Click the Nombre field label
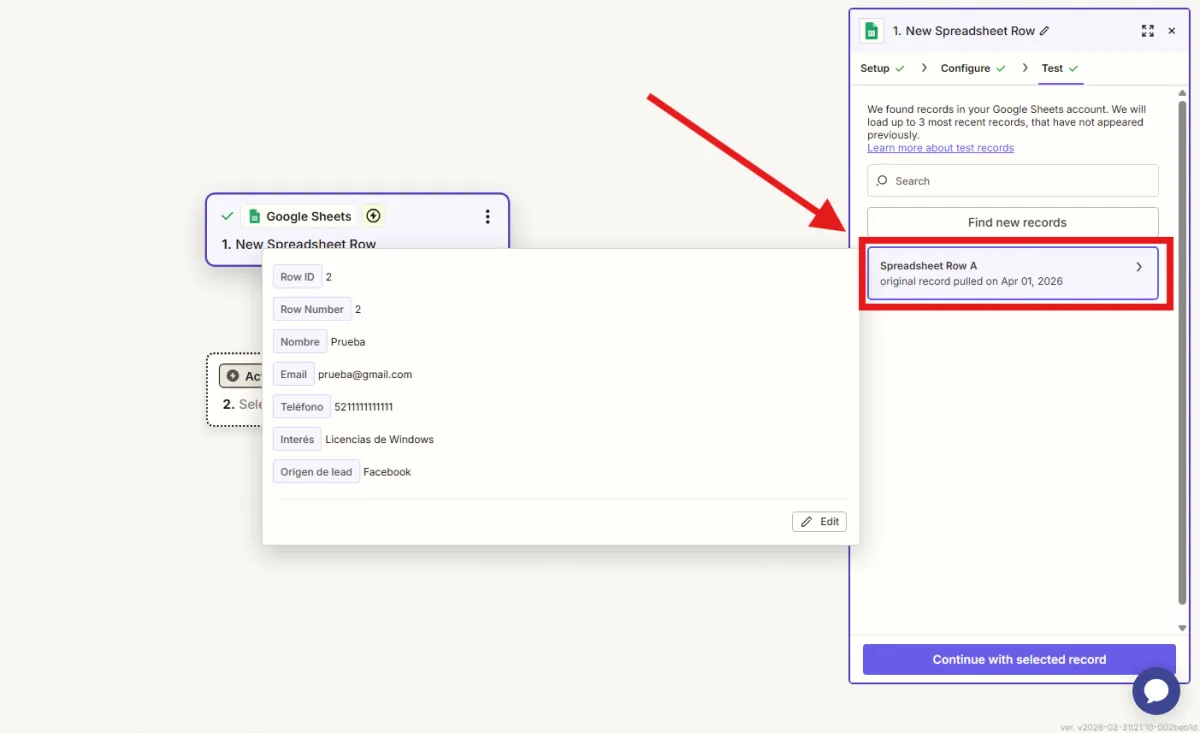Screen dimensions: 1200x733 click(x=300, y=342)
